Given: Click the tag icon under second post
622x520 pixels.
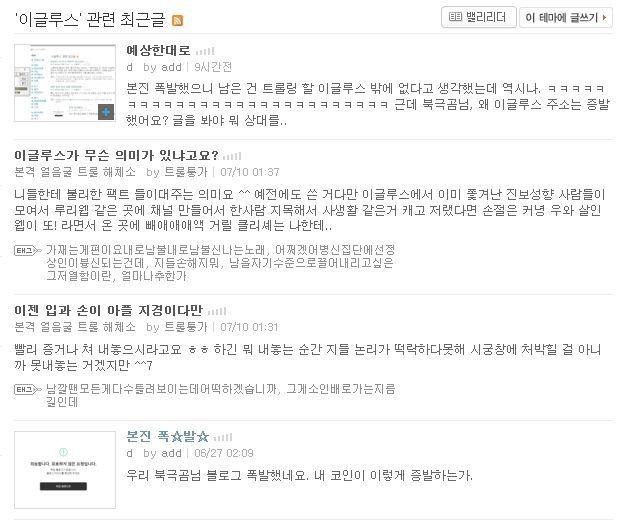Looking at the screenshot, I should tap(28, 250).
